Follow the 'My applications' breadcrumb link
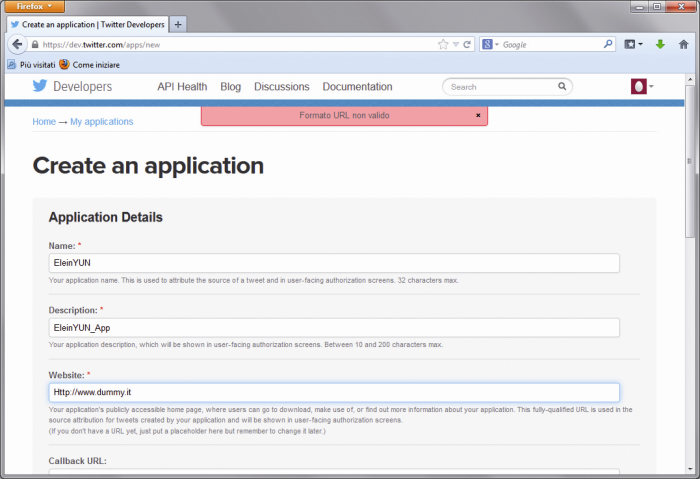 (x=101, y=122)
